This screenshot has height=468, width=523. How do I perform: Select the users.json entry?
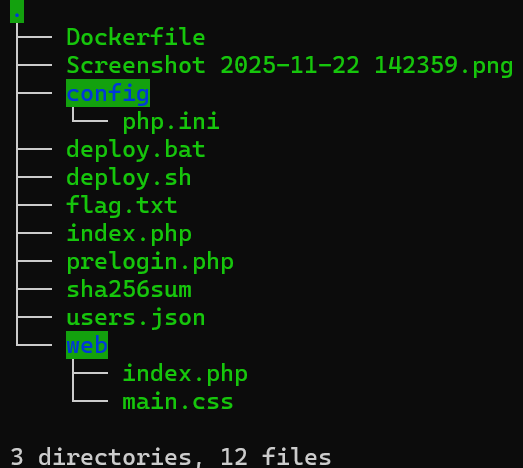tap(136, 318)
